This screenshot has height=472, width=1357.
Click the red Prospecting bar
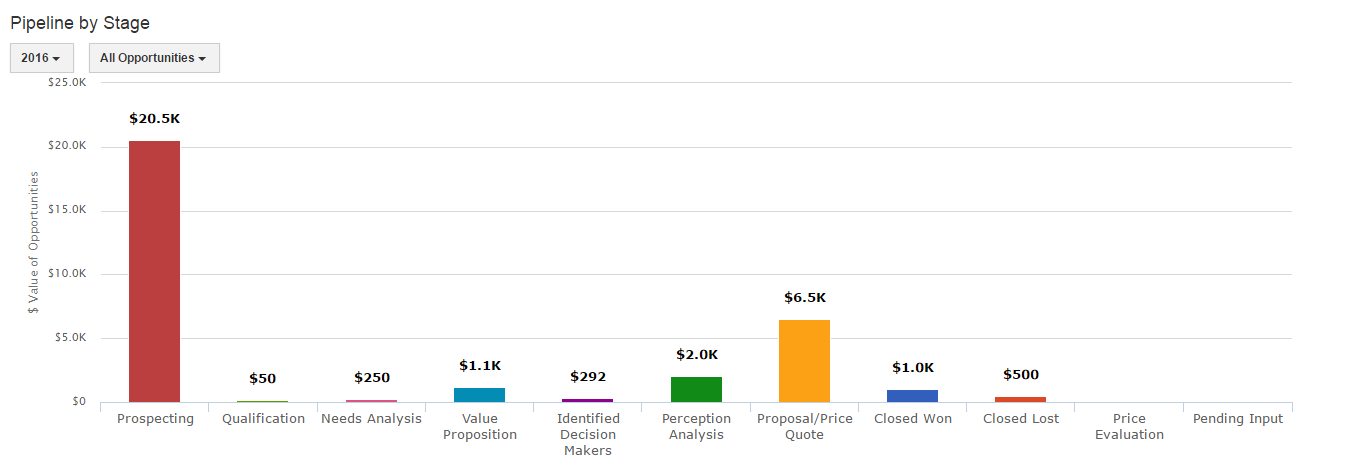pyautogui.click(x=154, y=271)
